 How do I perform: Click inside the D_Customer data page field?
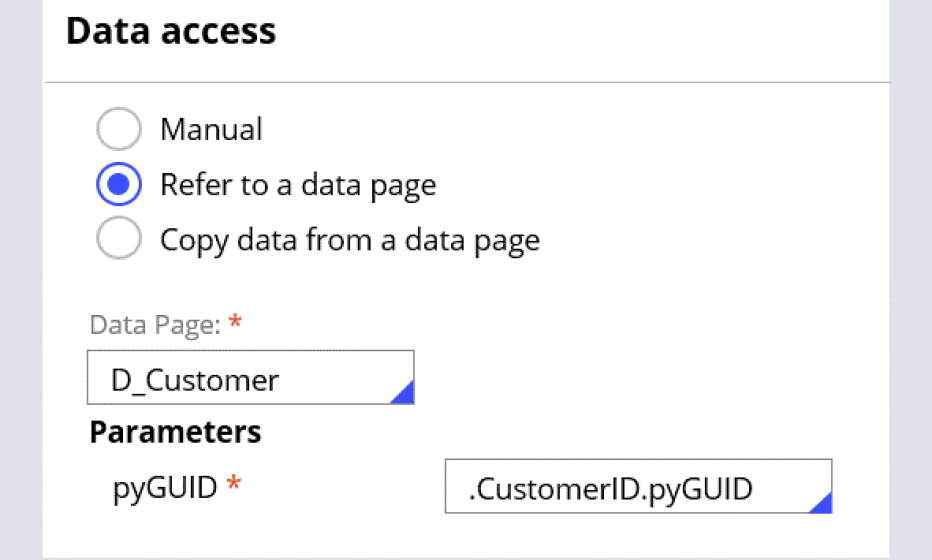[250, 377]
